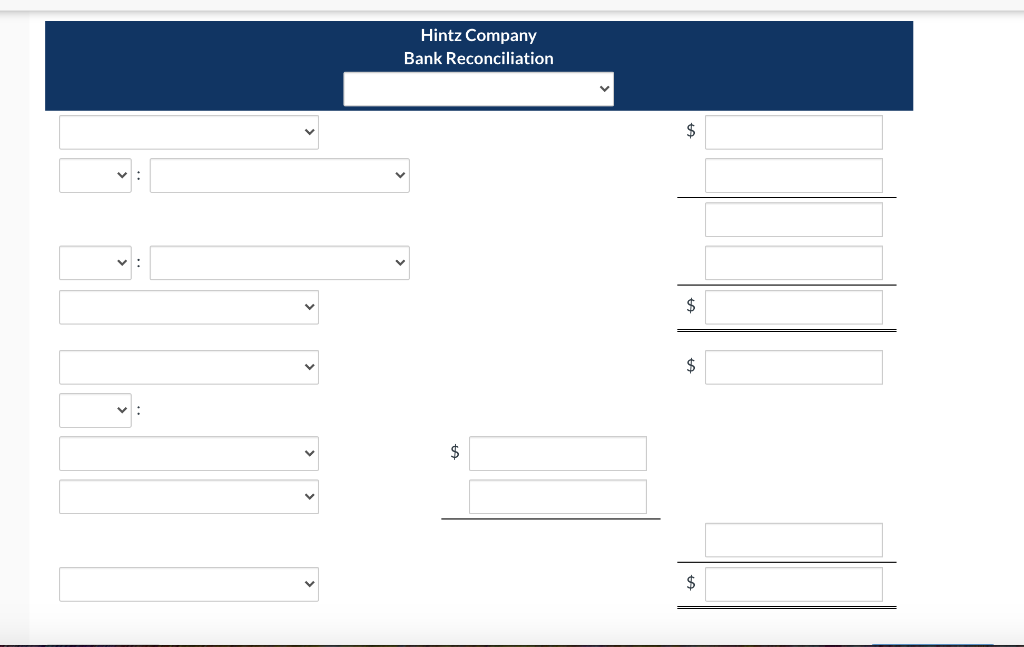Open the date dropdown in the blue header
The width and height of the screenshot is (1024, 647).
click(x=478, y=88)
